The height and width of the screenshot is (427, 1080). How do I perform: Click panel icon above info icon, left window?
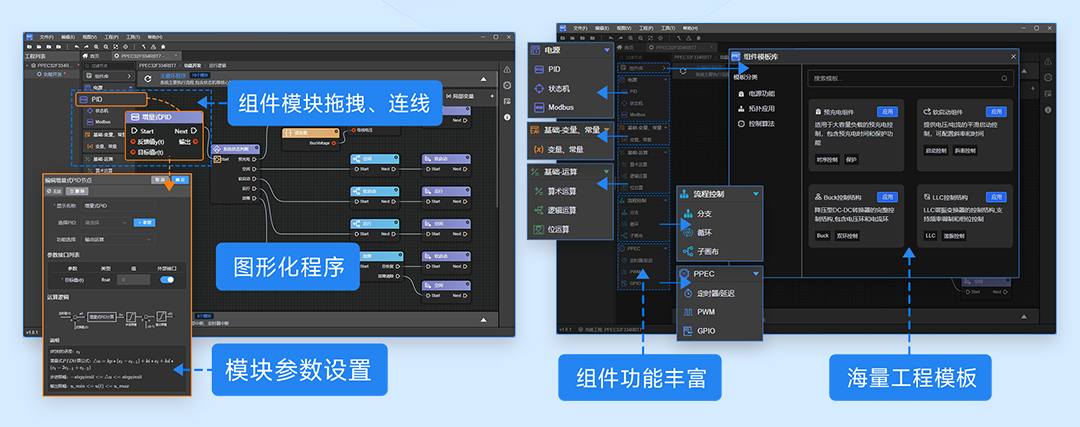pyautogui.click(x=507, y=101)
